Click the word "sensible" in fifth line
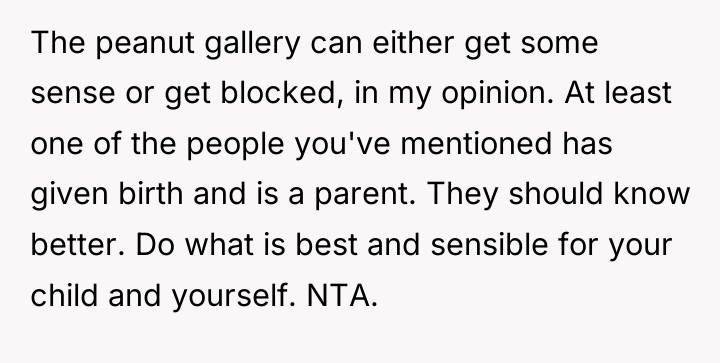The image size is (720, 363). [489, 244]
